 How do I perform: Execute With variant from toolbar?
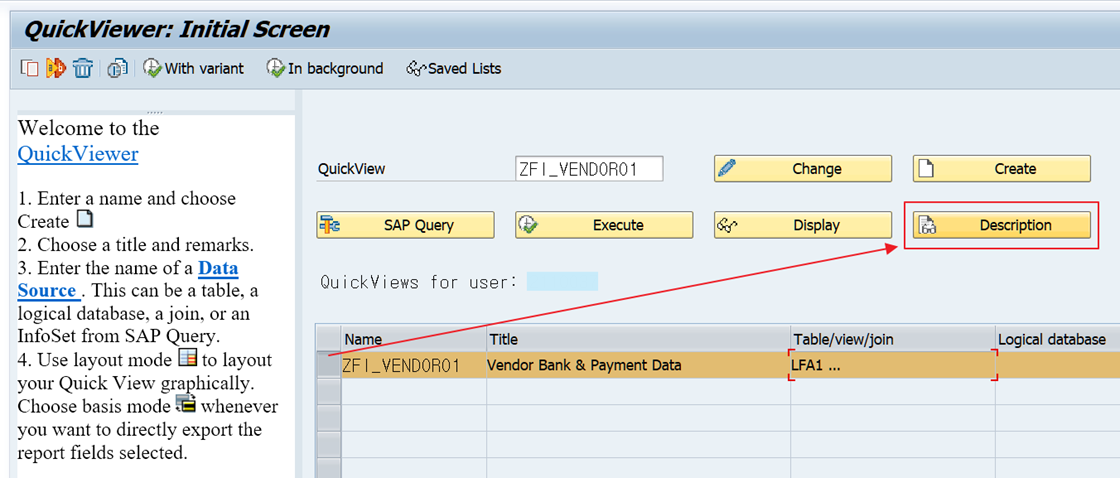tap(193, 69)
